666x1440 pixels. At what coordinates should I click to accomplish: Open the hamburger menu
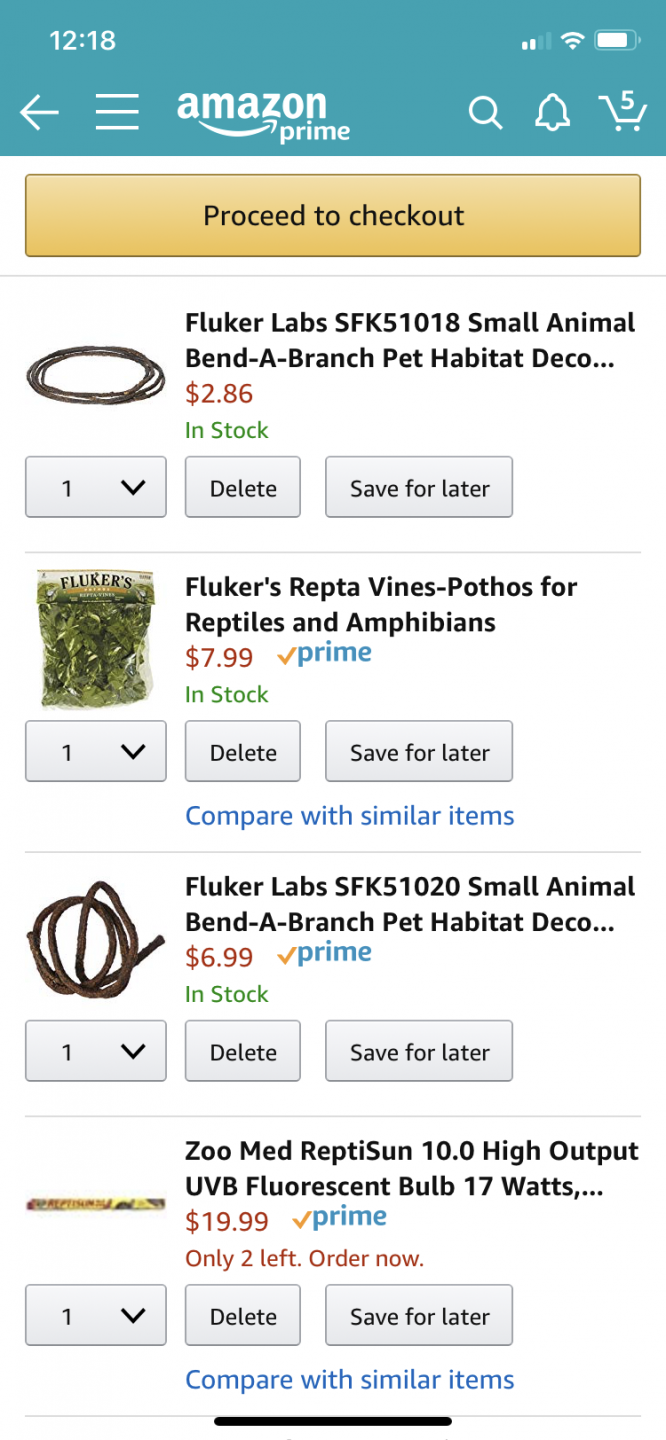[x=117, y=113]
